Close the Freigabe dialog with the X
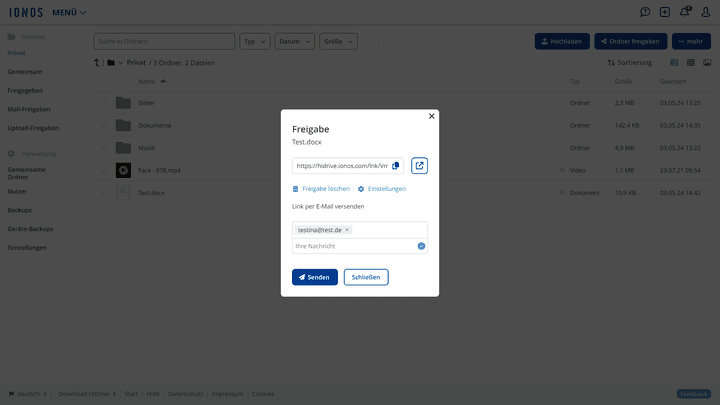The image size is (720, 405). pyautogui.click(x=432, y=116)
